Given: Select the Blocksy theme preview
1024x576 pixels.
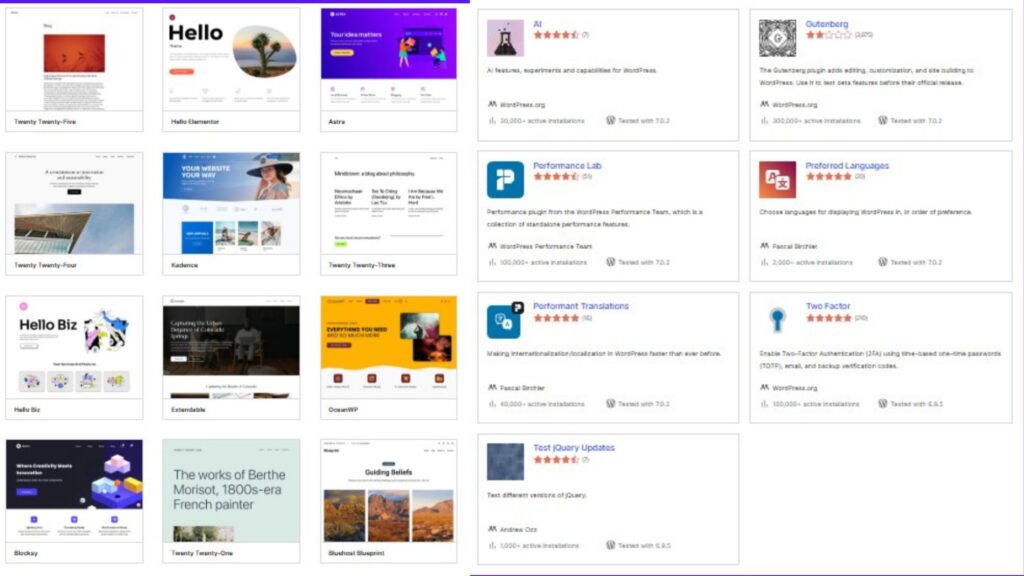Looking at the screenshot, I should tap(74, 491).
